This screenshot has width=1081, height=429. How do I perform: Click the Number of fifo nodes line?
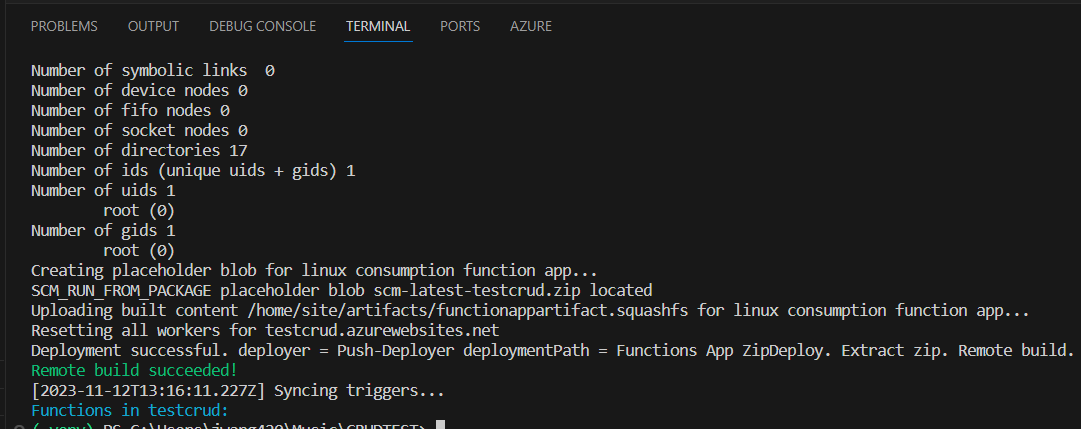coord(130,110)
